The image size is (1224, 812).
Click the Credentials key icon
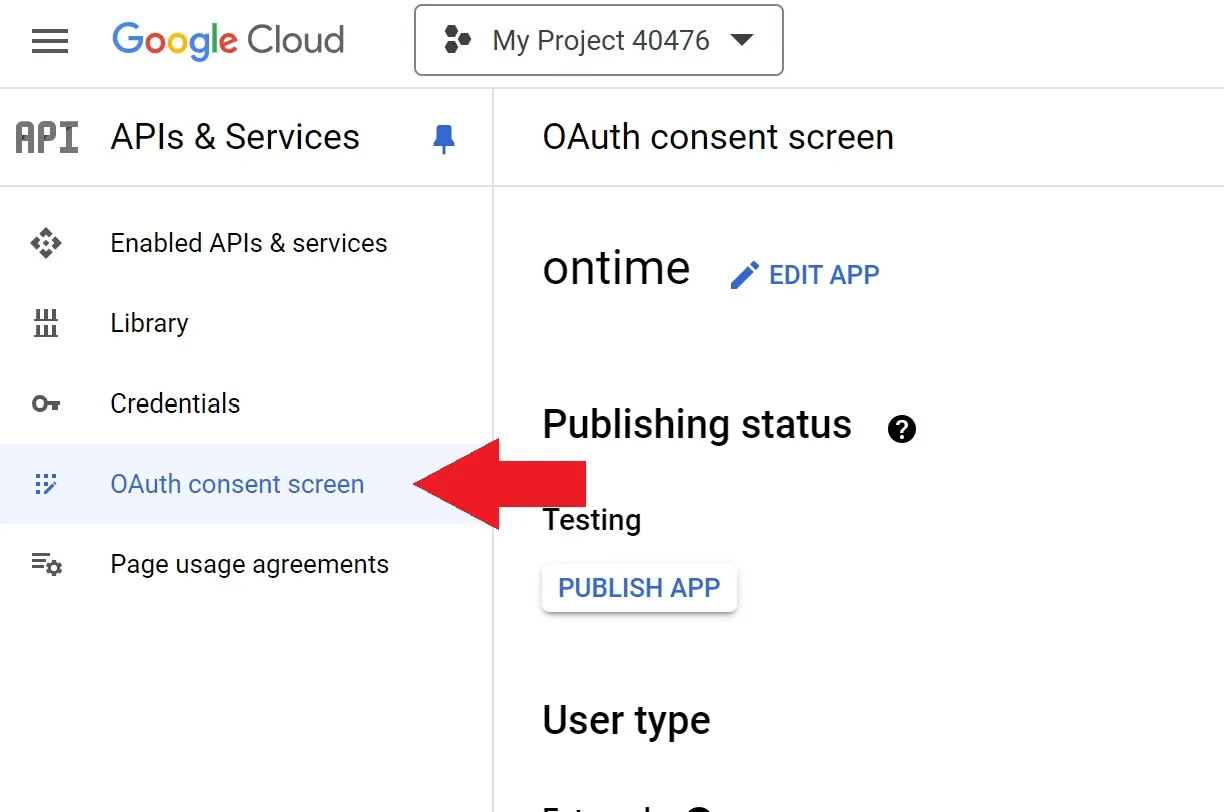[x=46, y=404]
